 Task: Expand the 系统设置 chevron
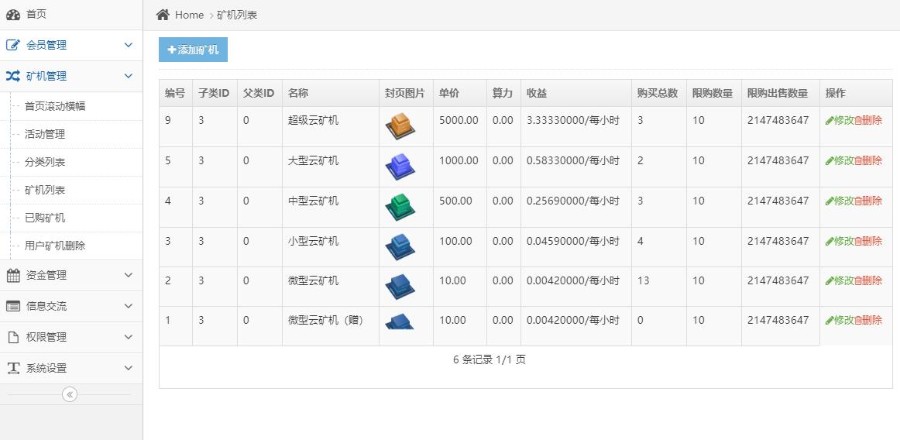tap(128, 368)
